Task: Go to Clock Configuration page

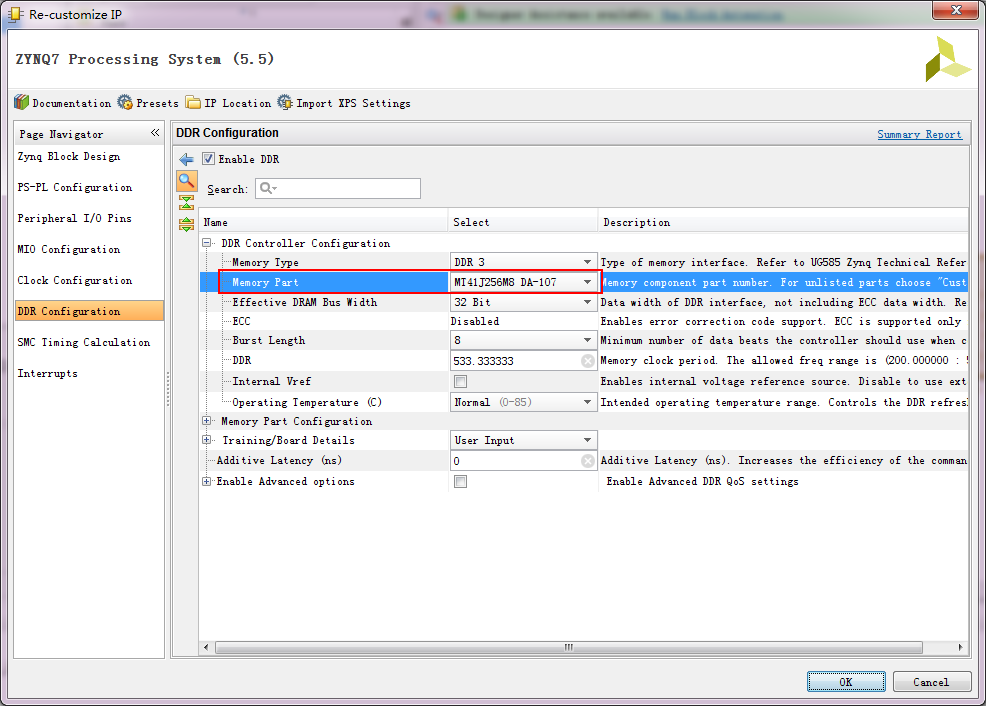Action: click(75, 280)
